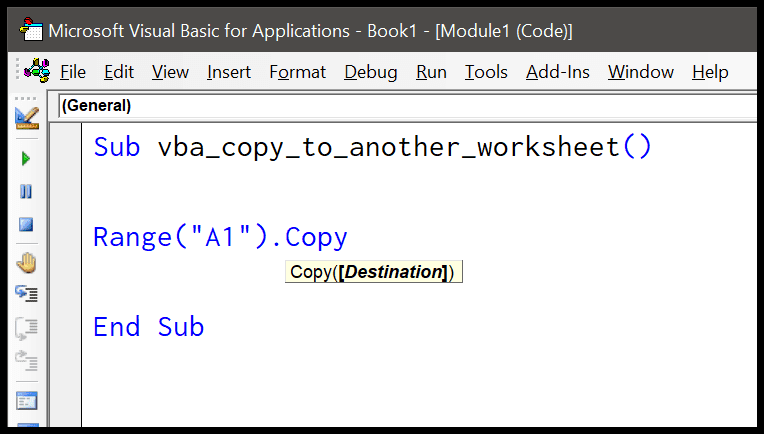
Task: Open the (General) object dropdown
Action: point(407,106)
